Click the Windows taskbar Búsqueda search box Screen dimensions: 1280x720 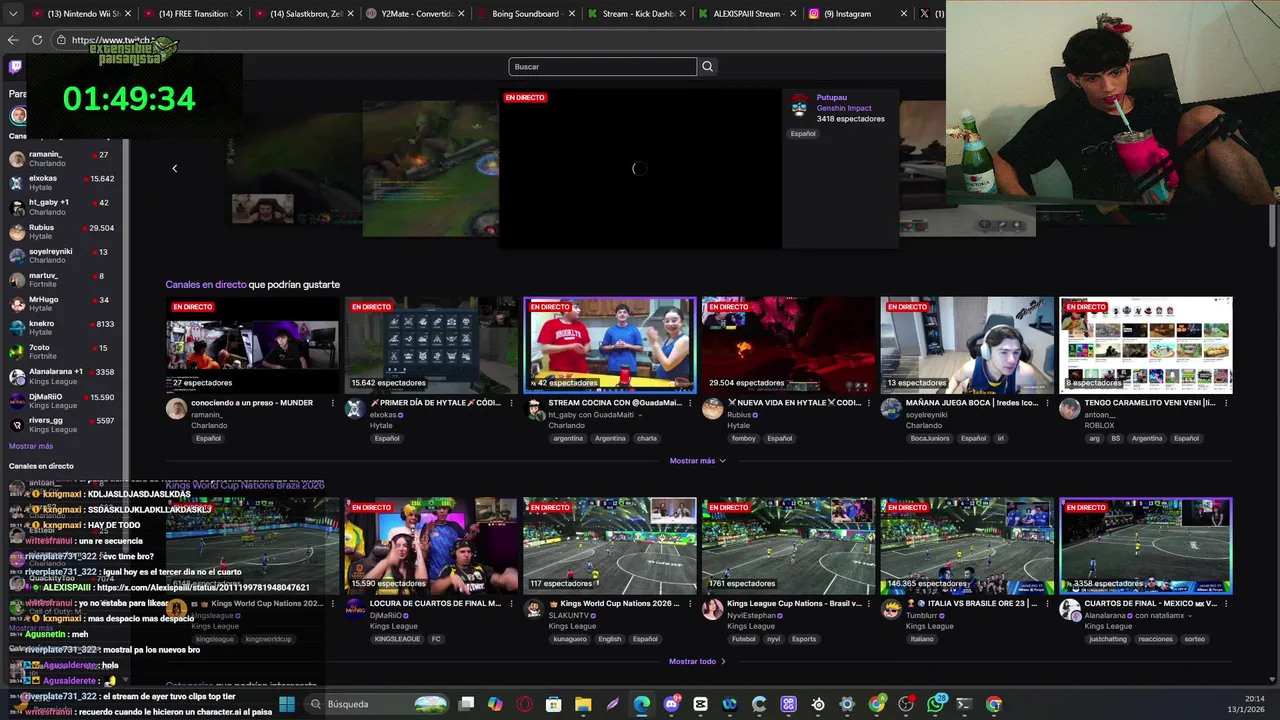tap(375, 704)
